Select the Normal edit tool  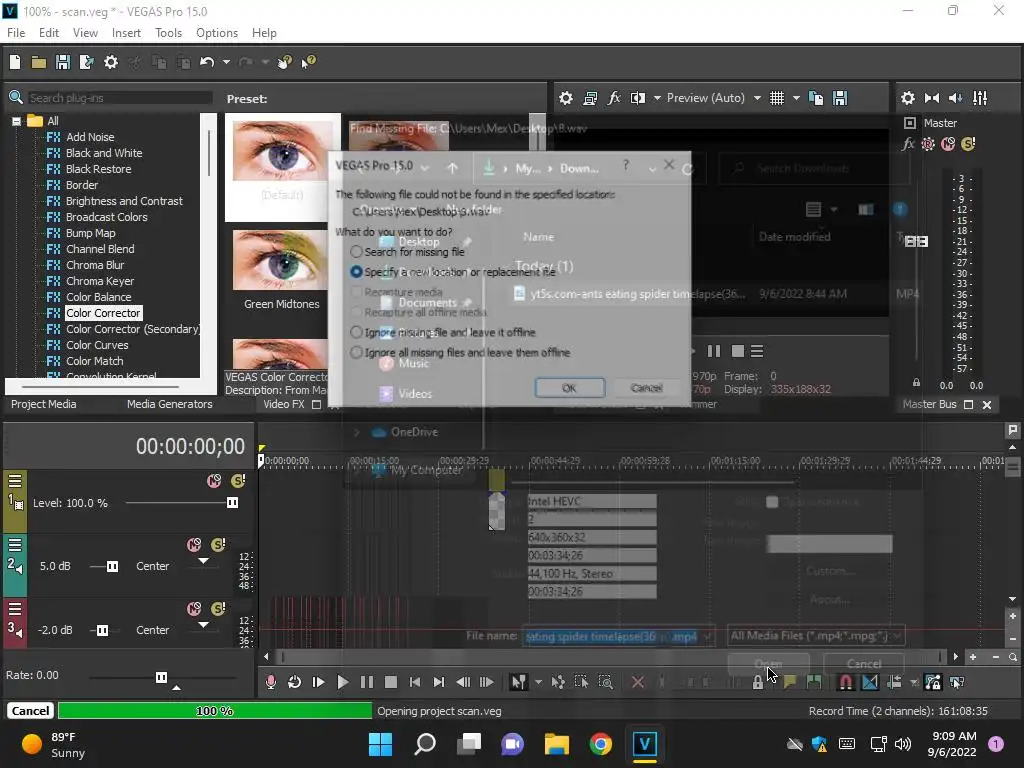[519, 682]
